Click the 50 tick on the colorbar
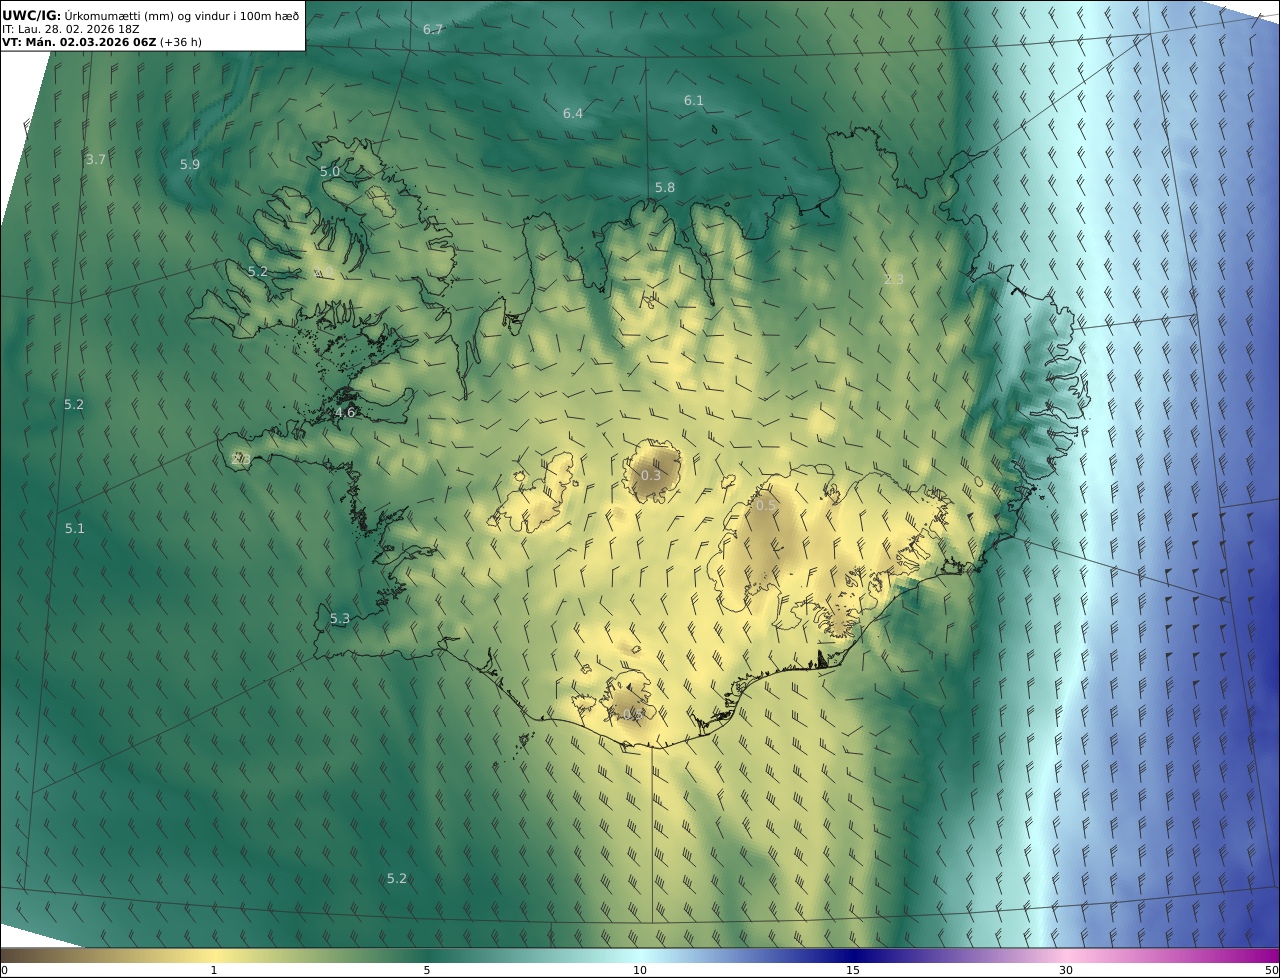 1271,970
